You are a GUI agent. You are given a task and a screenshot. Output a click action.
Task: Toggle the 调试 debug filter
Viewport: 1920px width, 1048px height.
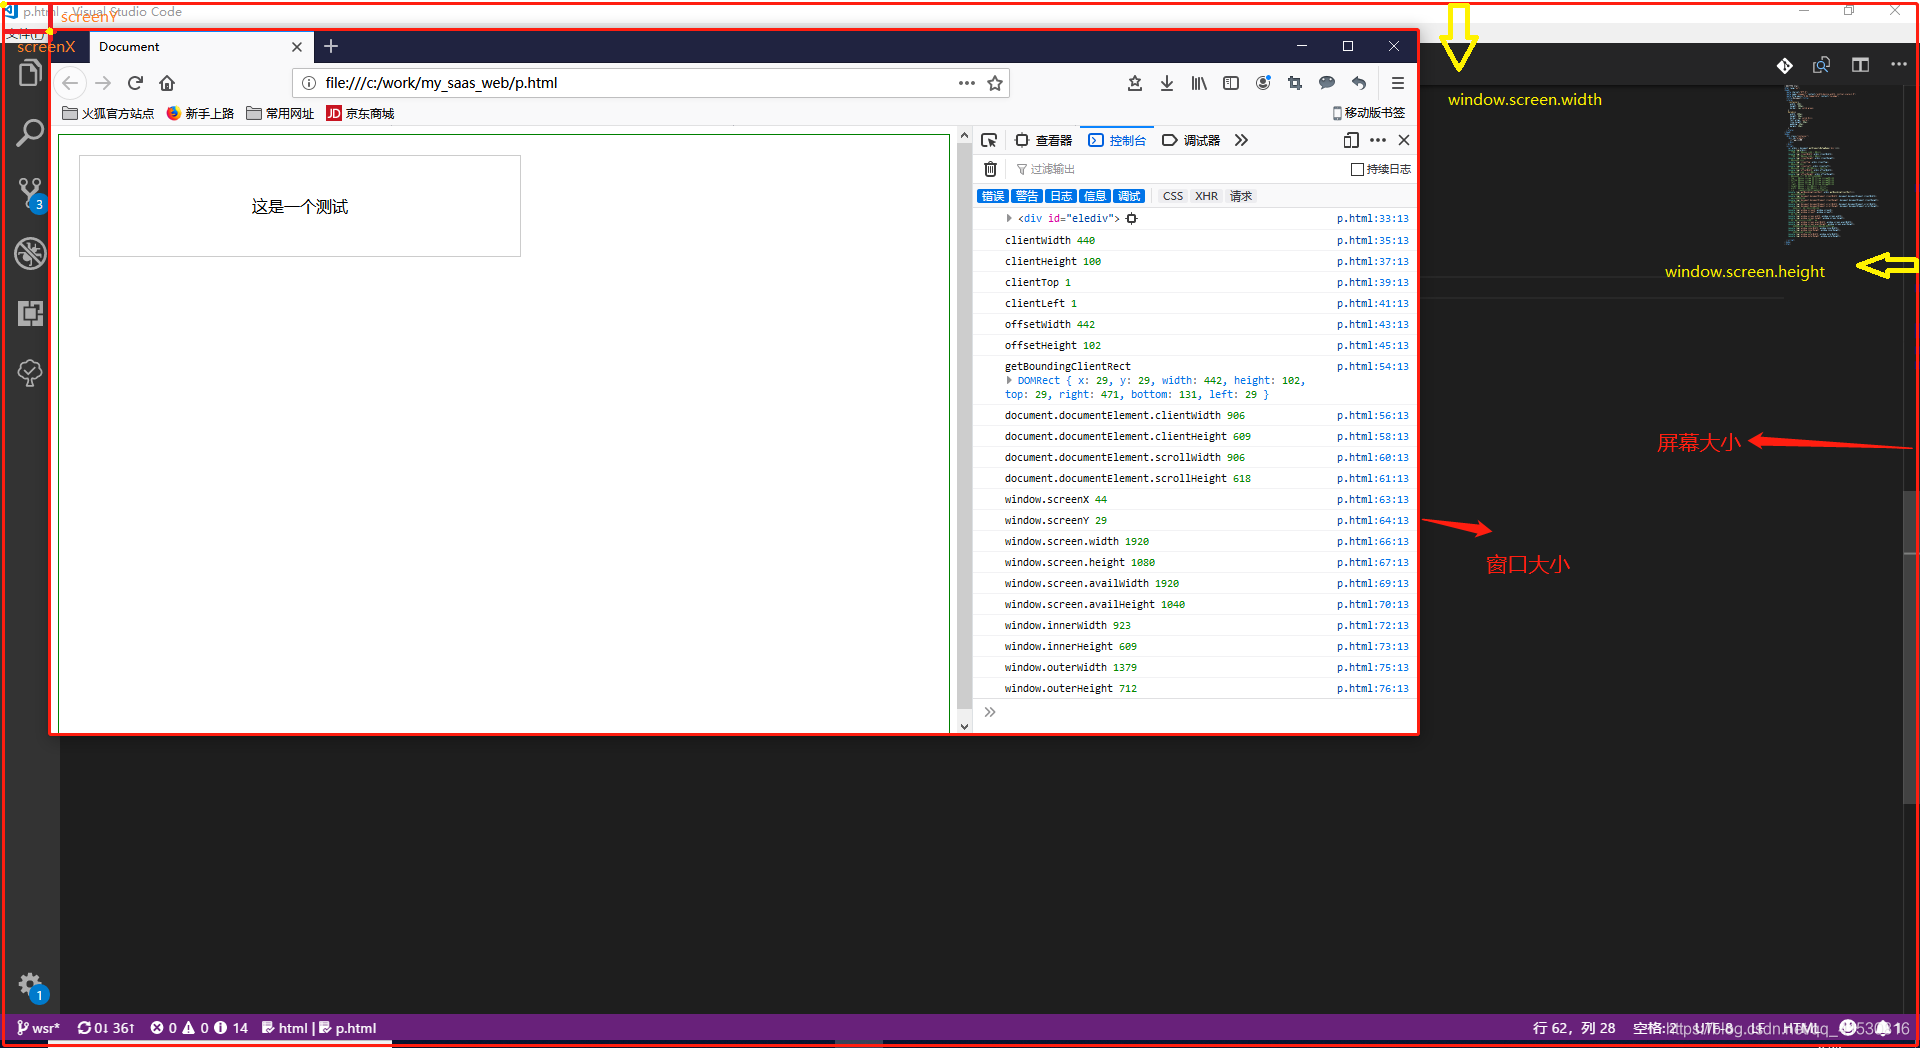click(1129, 196)
